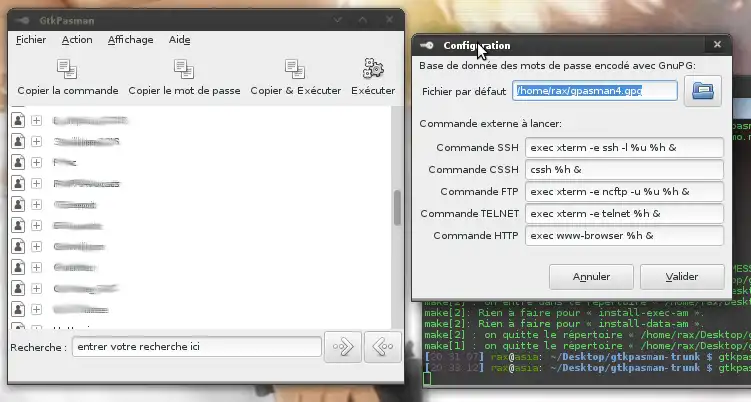Click the Commande CSSH field
Viewport: 751px width, 402px height.
click(x=624, y=170)
